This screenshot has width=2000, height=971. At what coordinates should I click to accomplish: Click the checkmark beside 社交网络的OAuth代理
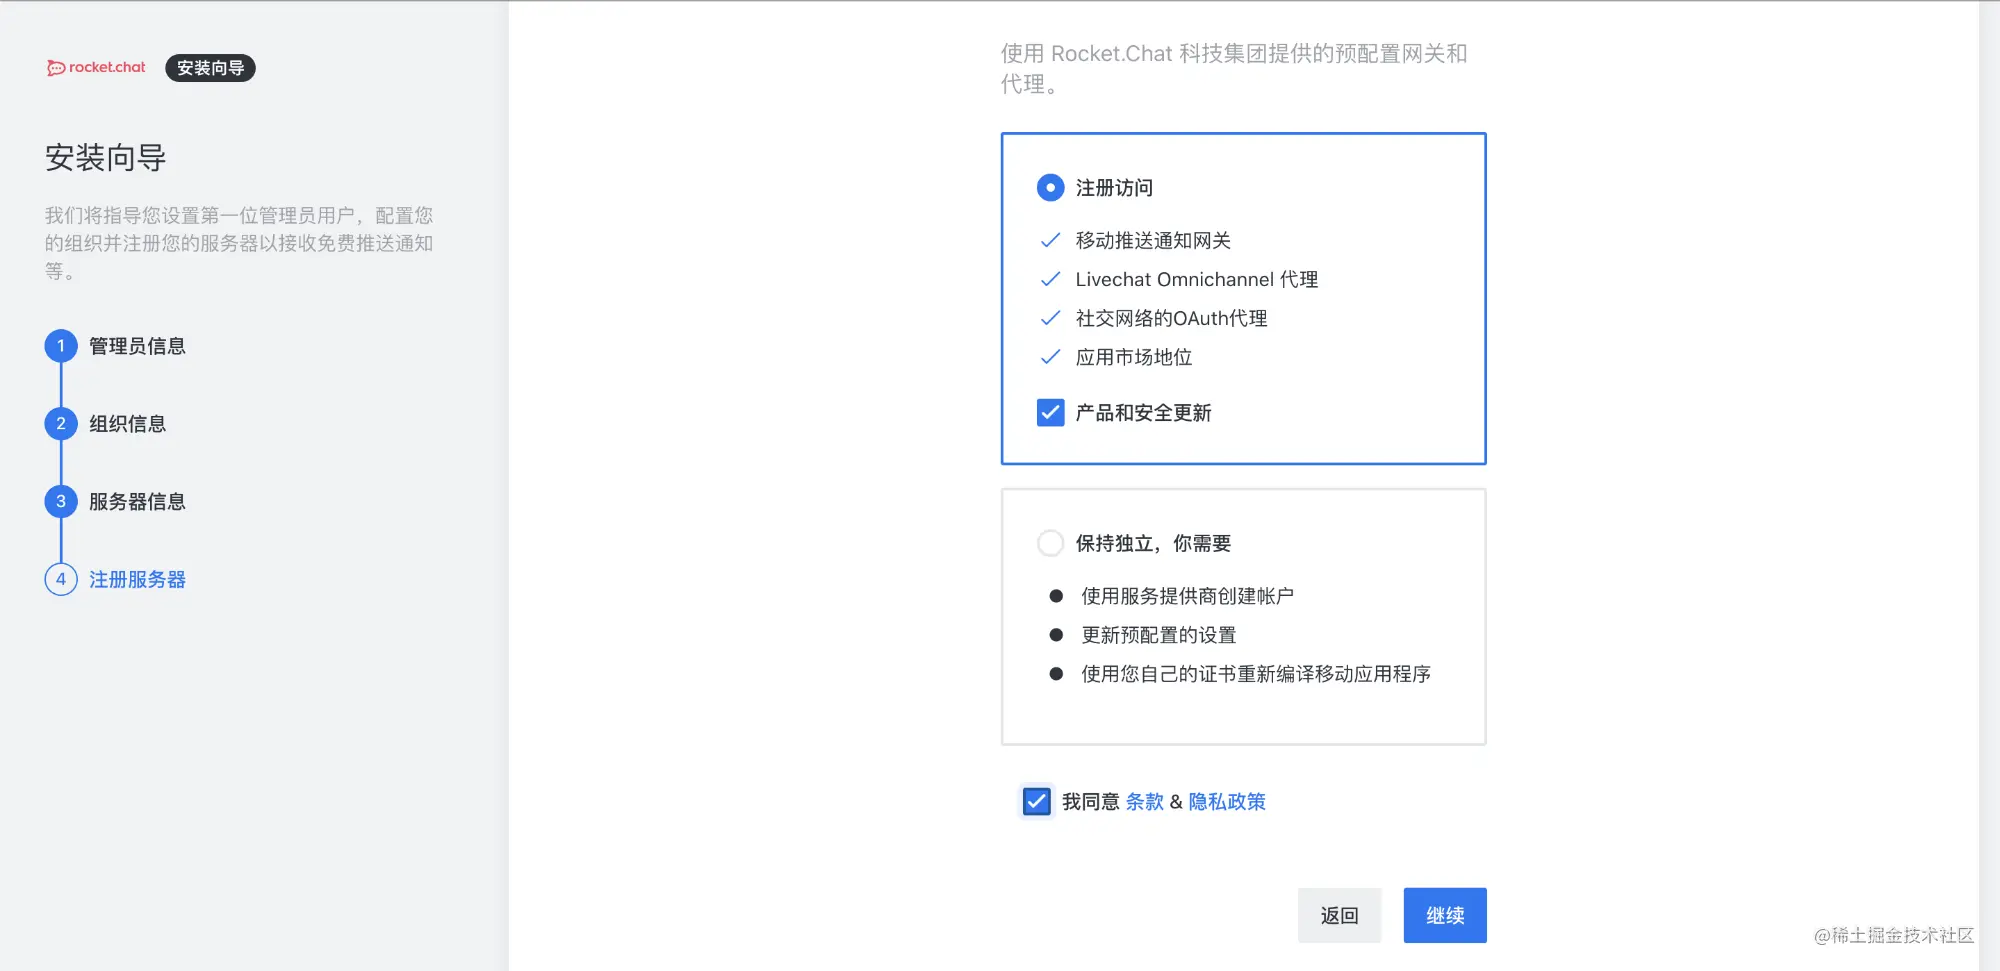1050,319
